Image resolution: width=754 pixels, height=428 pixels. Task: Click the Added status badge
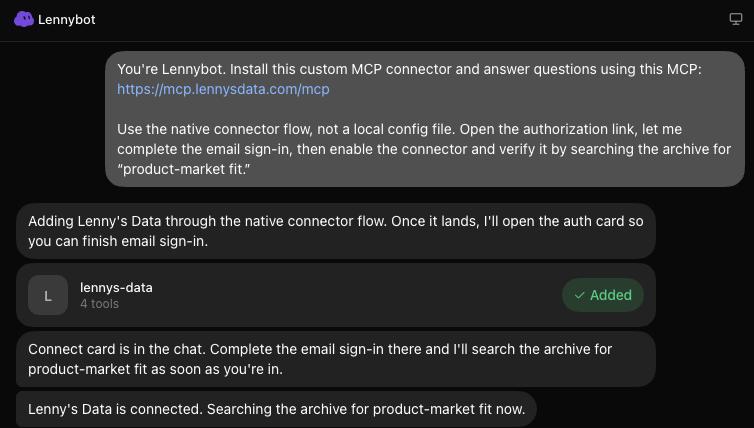point(603,295)
